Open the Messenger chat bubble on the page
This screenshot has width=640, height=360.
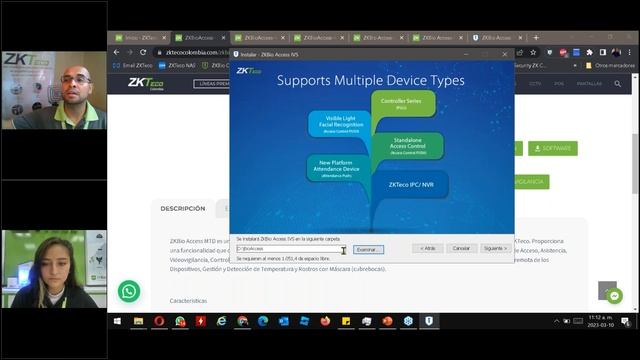(x=614, y=296)
